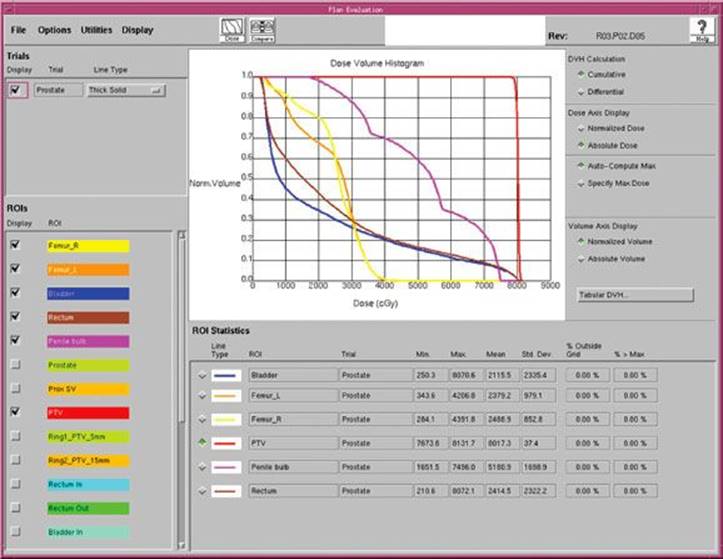Check the Ring2_PTV_15mm display checkbox
This screenshot has width=723, height=559.
point(15,460)
